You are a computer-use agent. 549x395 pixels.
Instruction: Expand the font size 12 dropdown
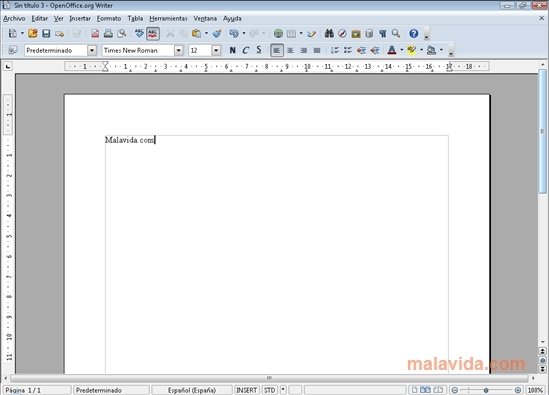click(x=216, y=50)
